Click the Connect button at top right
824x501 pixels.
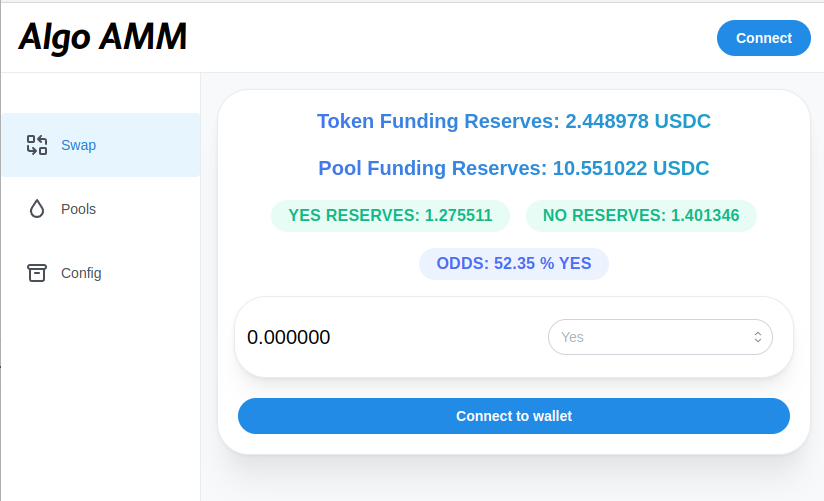coord(764,38)
